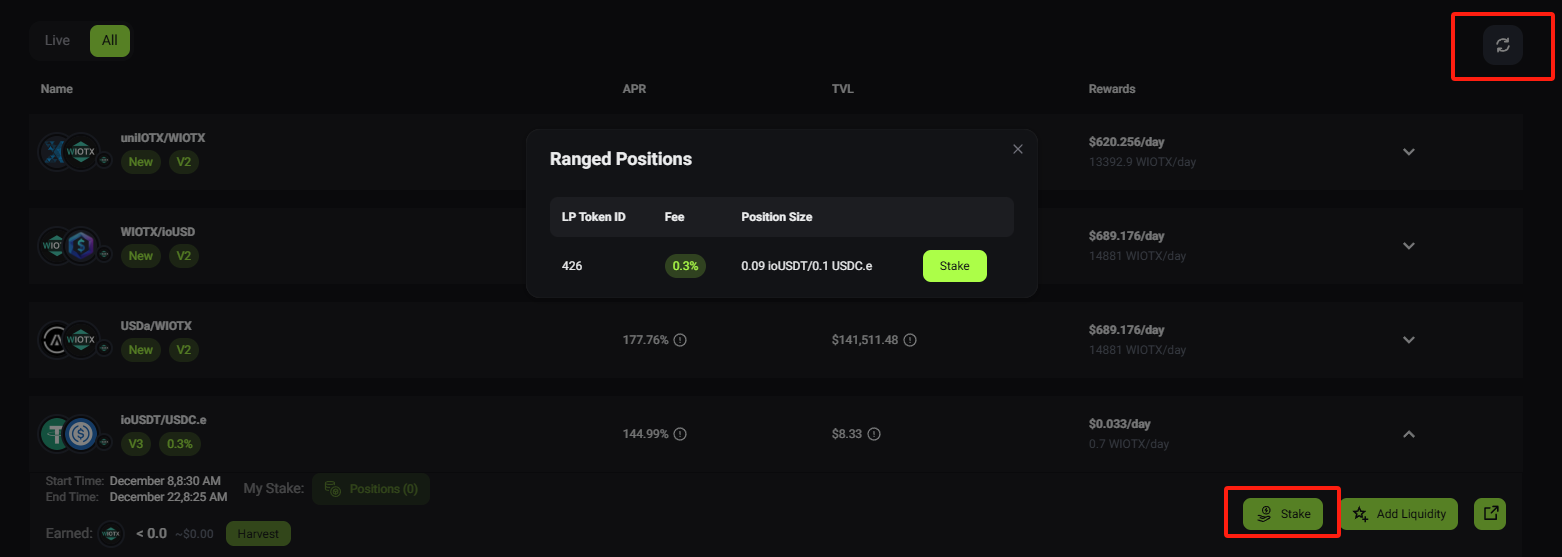Click the Add Liquidity button
The height and width of the screenshot is (557, 1562).
click(x=1399, y=514)
